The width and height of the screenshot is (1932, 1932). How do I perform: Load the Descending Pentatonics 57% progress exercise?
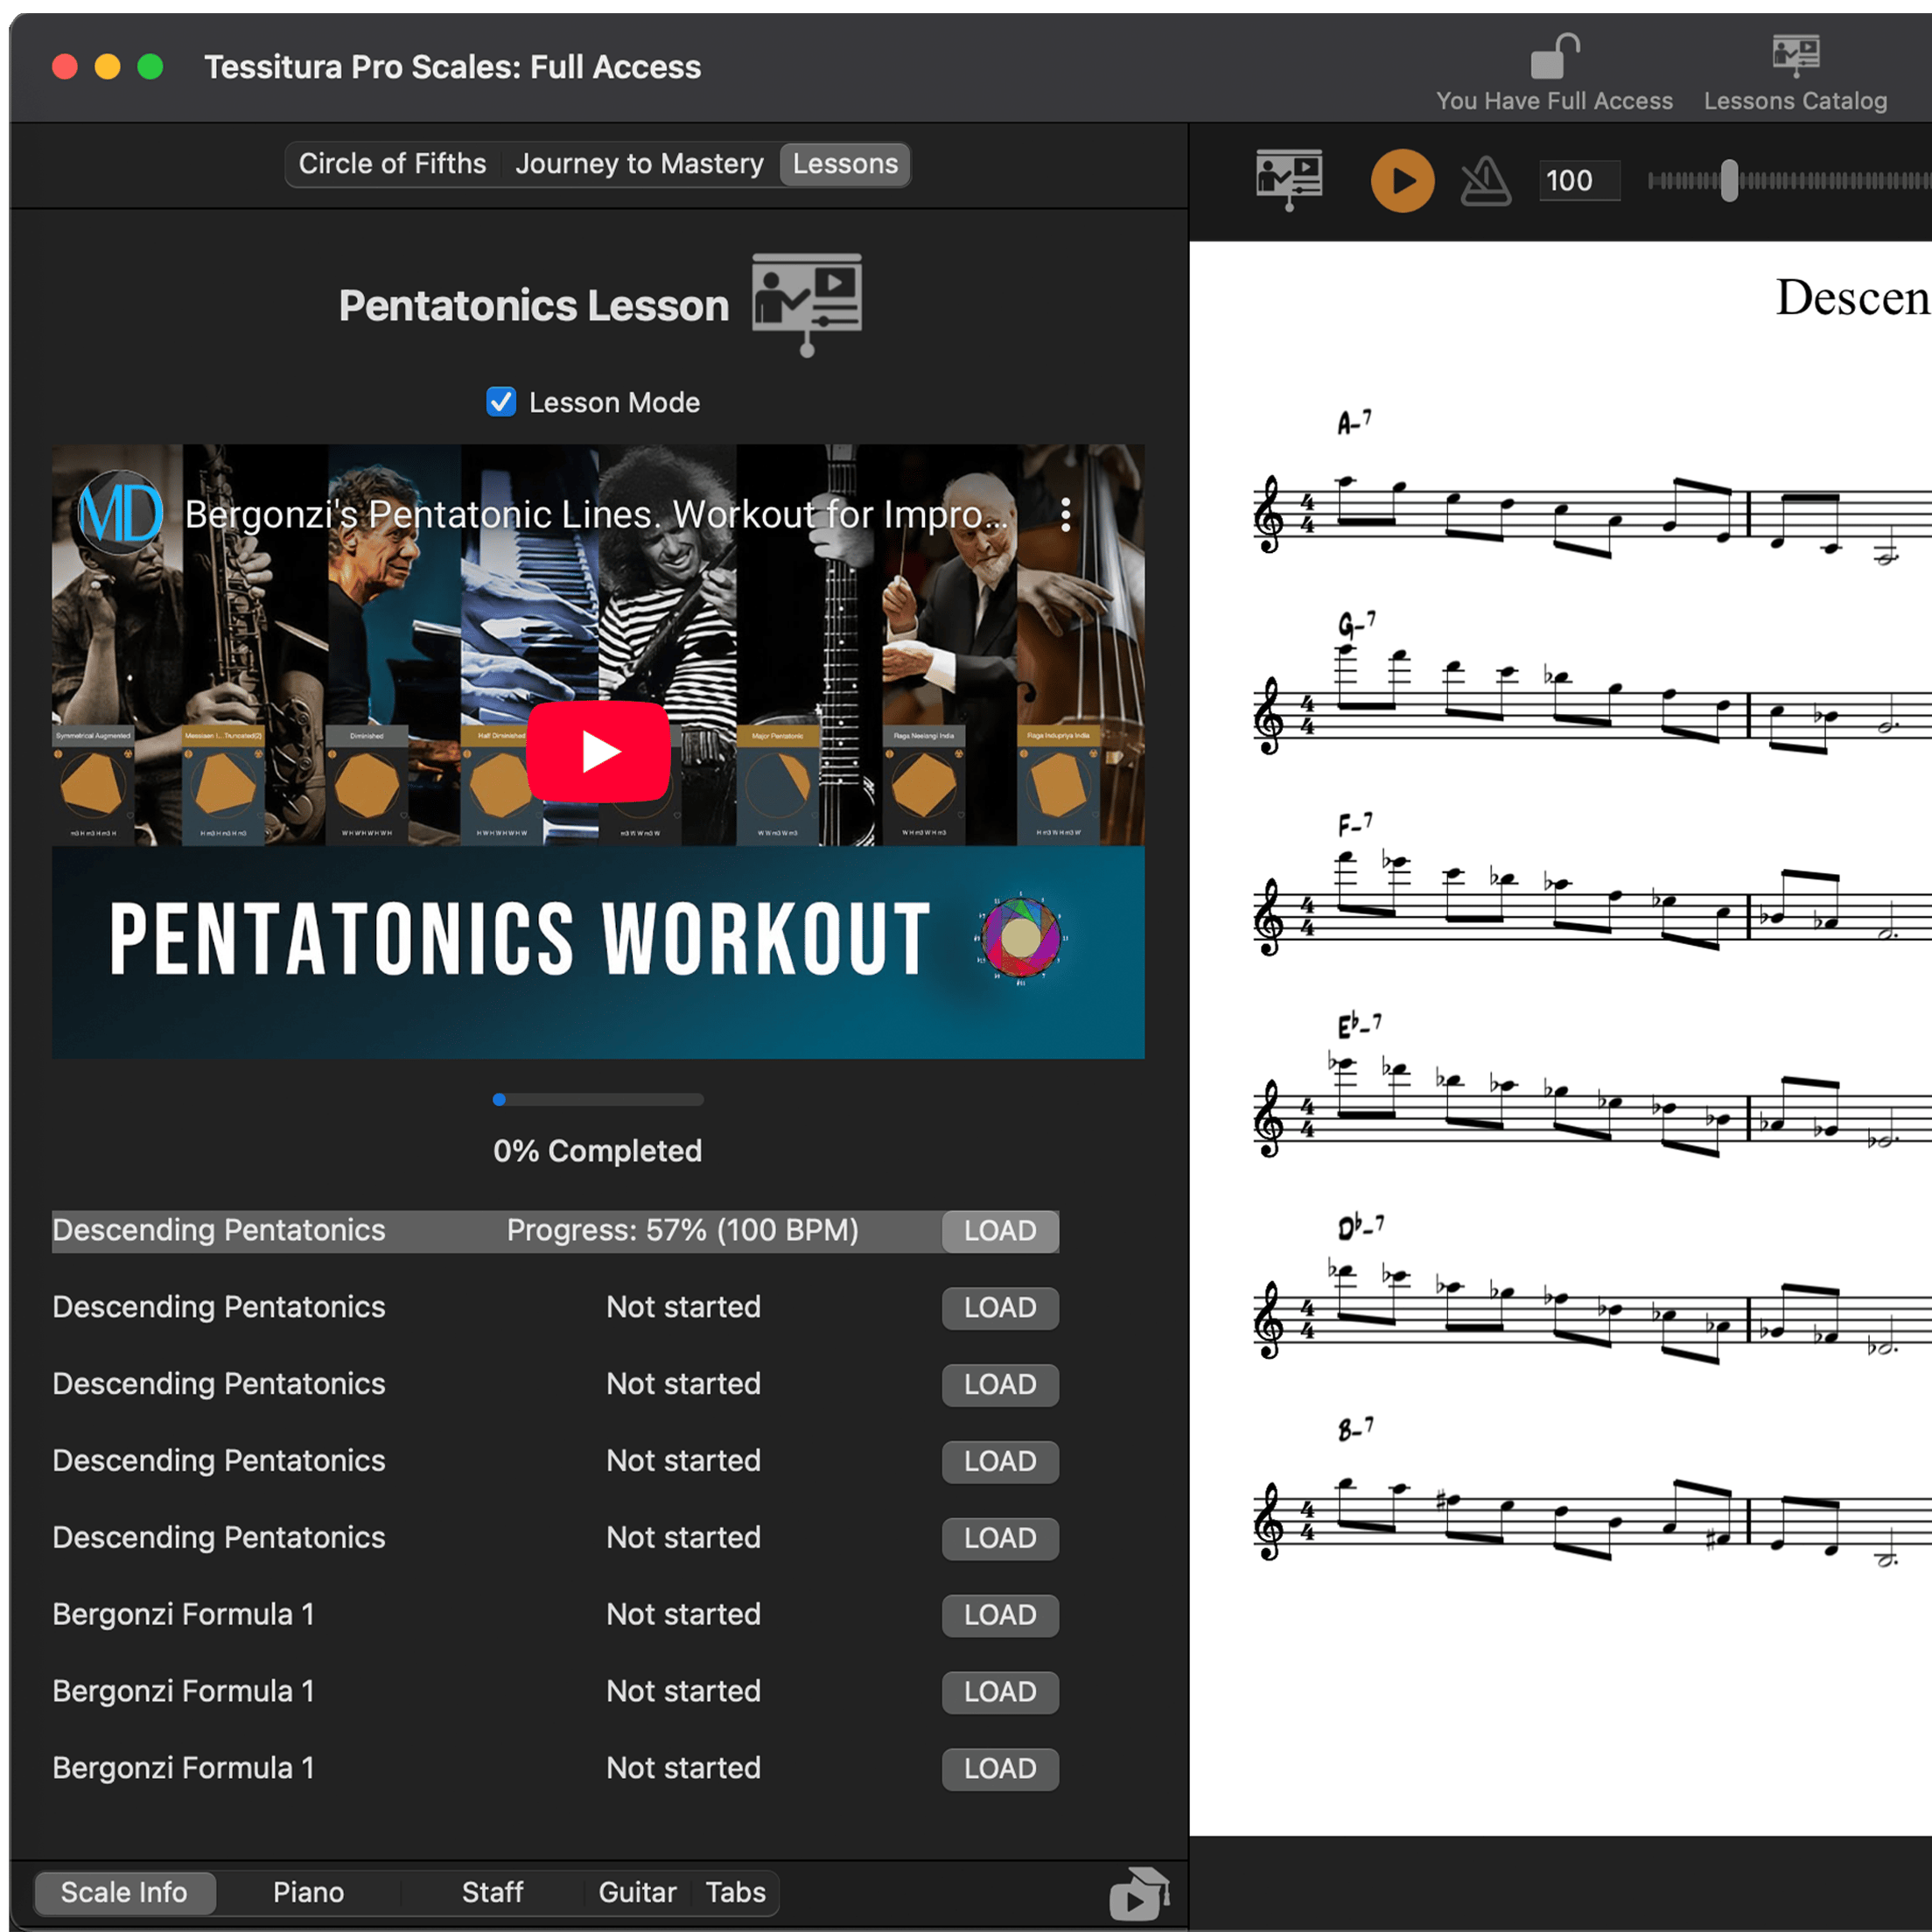[x=1000, y=1231]
